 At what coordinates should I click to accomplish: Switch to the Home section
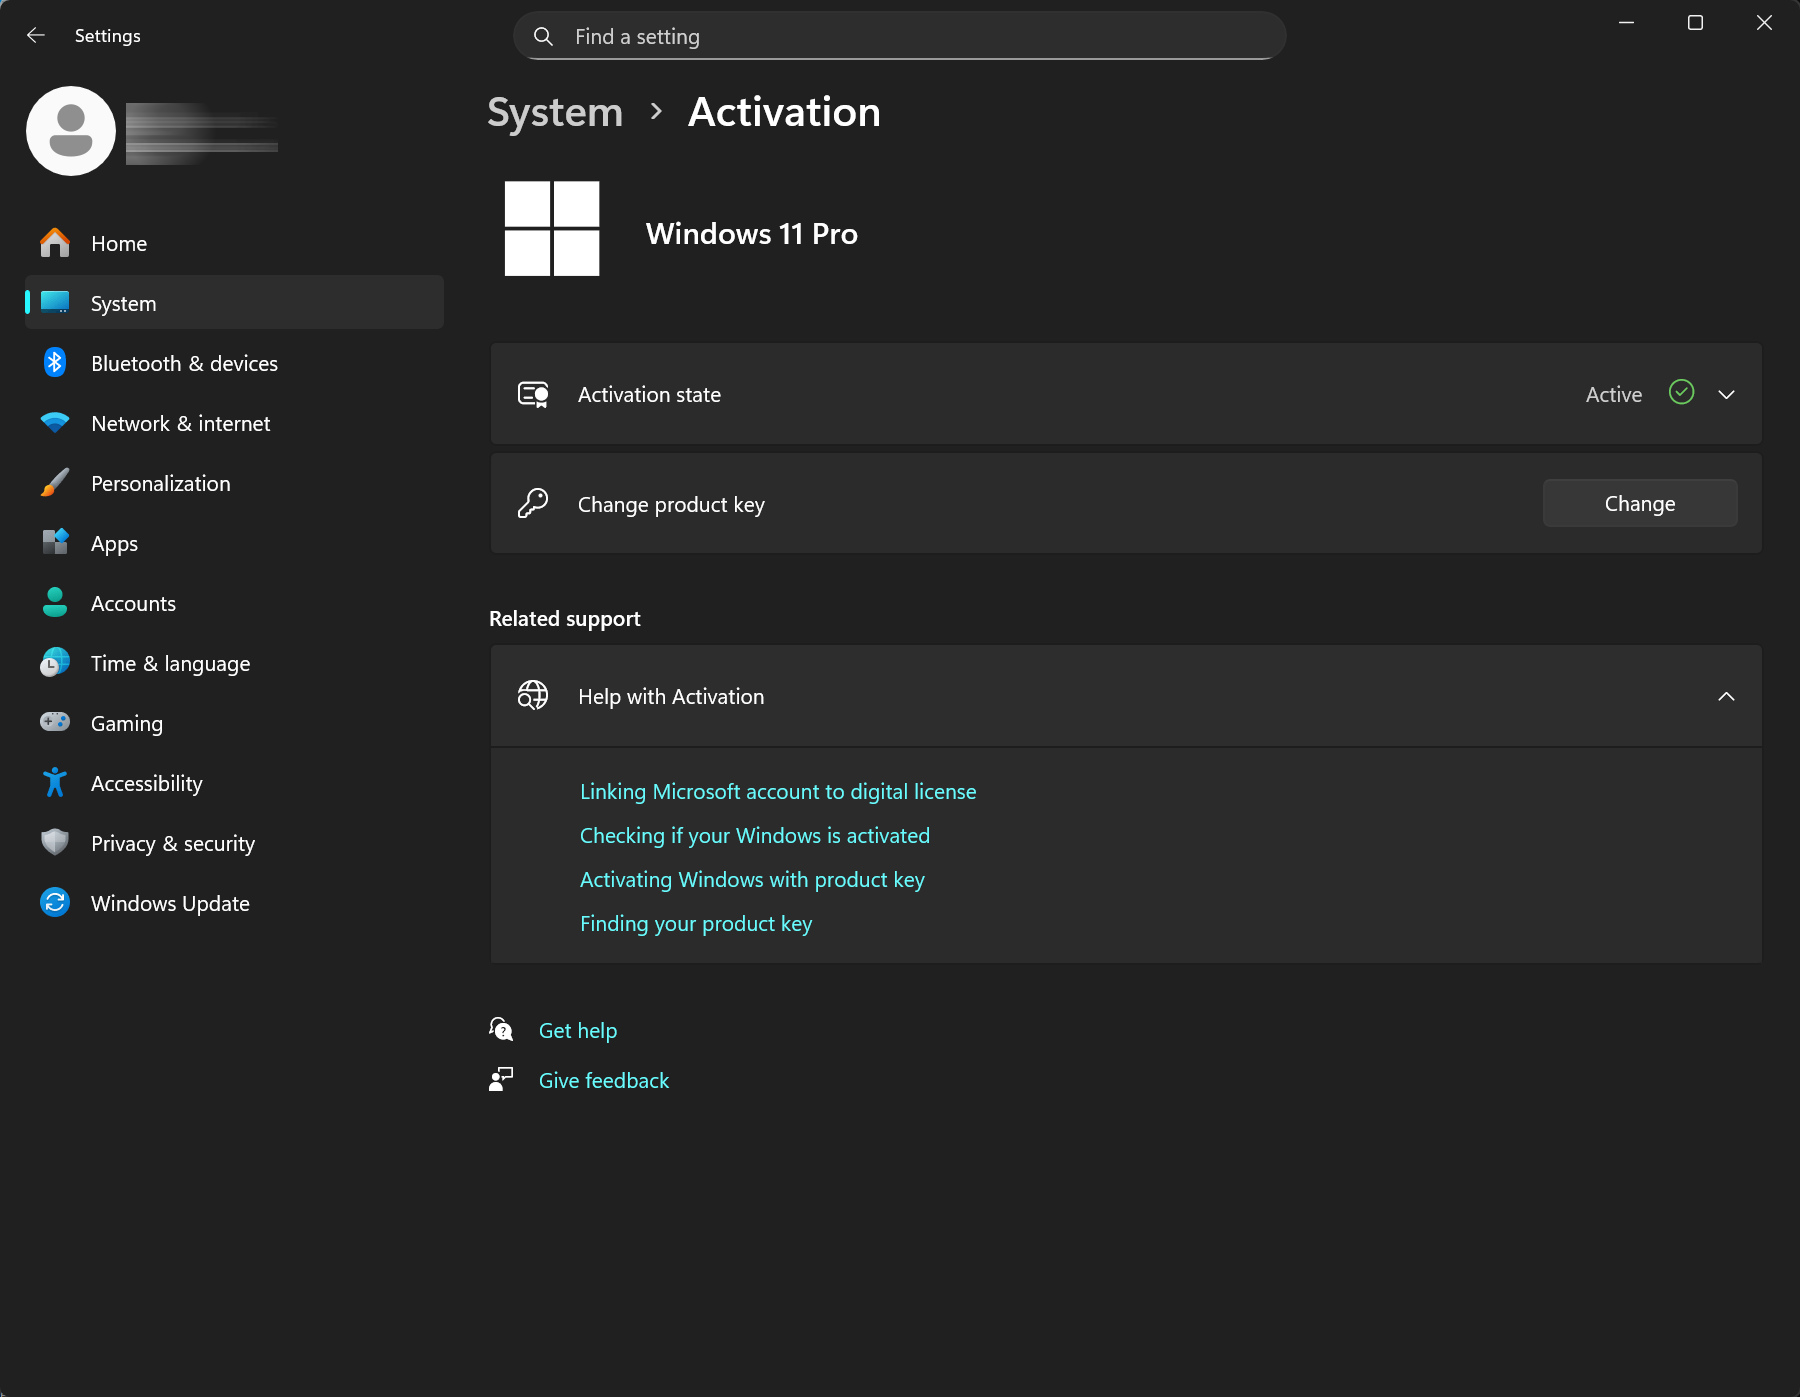pos(119,243)
